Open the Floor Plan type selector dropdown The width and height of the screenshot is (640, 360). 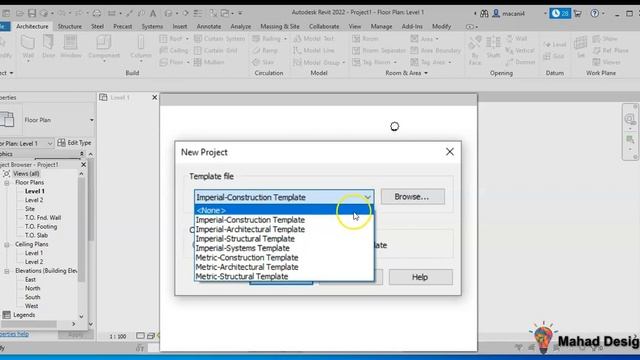tap(91, 120)
